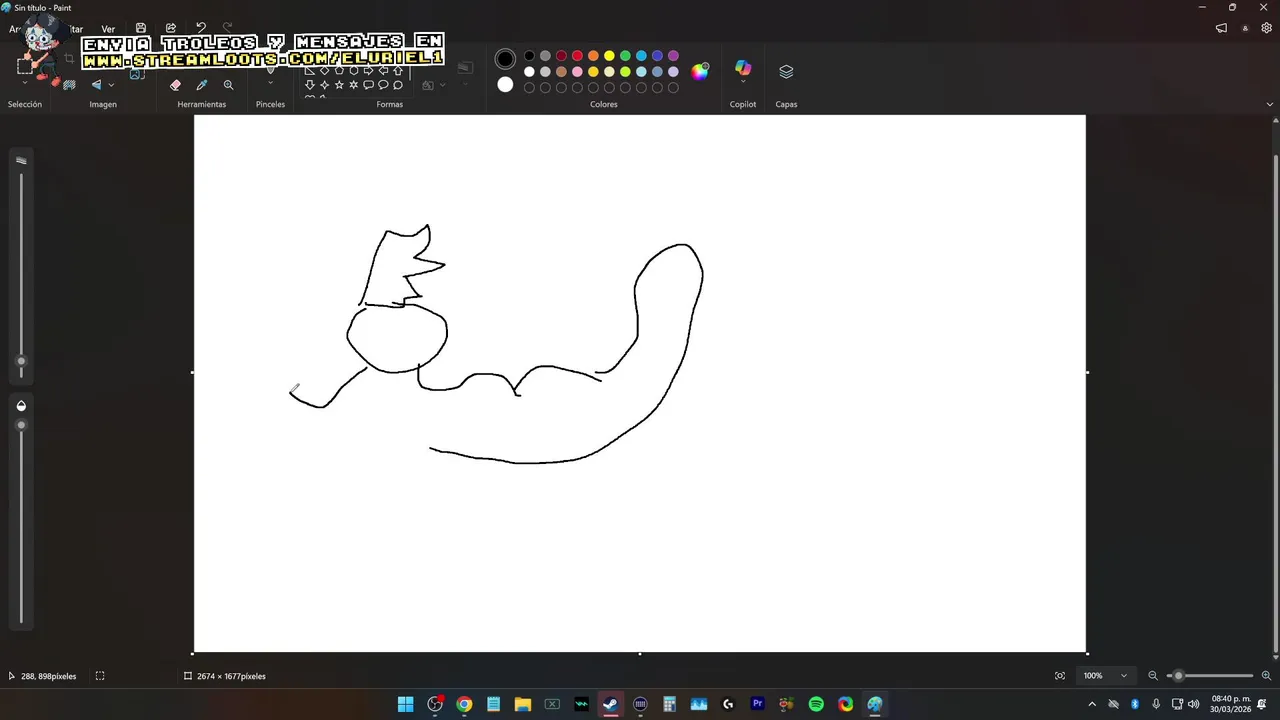Screen dimensions: 1280x720
Task: Click the brush size slider handle
Action: 21,361
